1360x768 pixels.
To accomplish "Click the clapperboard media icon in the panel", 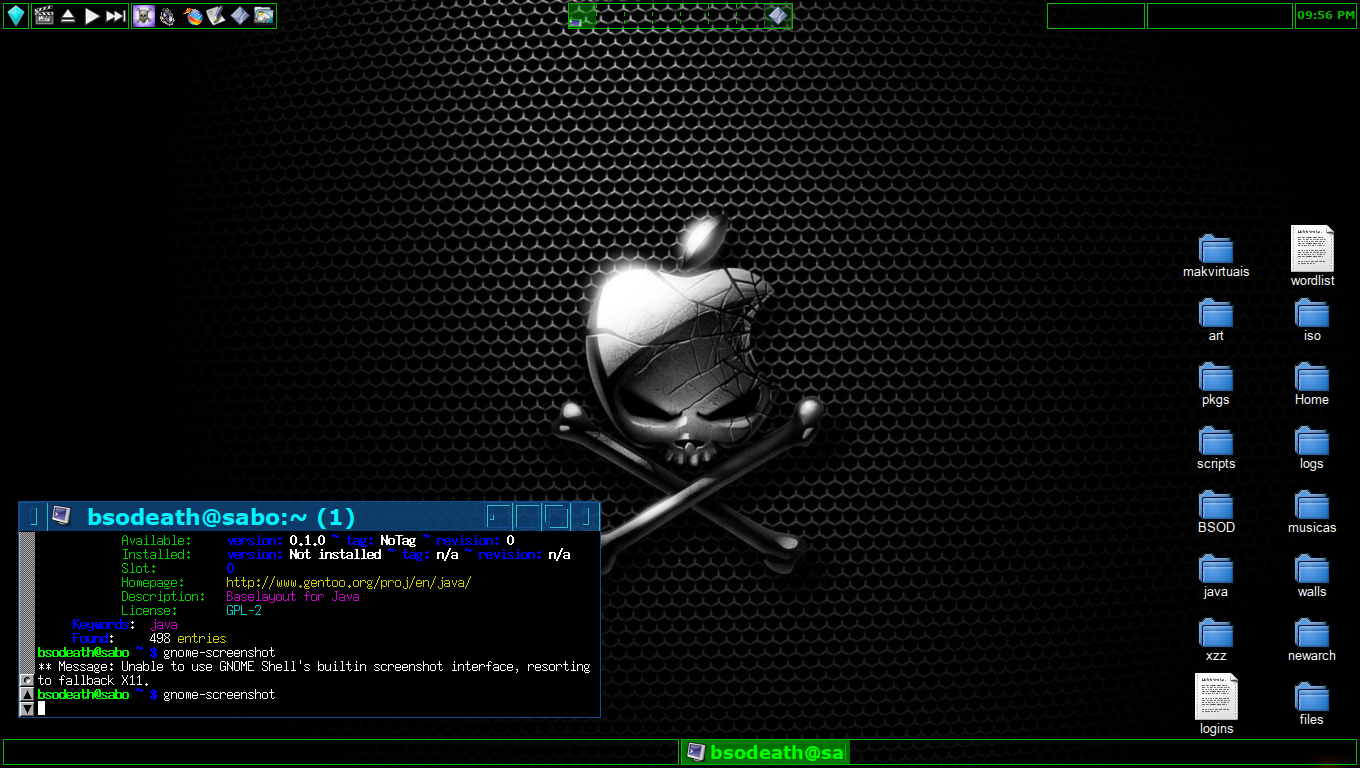I will [x=44, y=16].
